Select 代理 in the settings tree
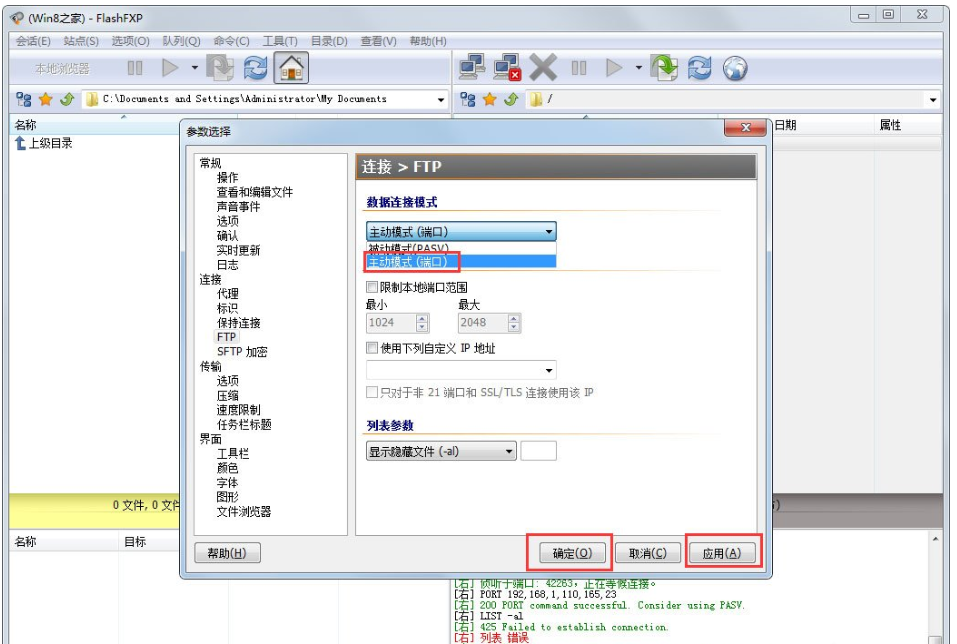Viewport: 957px width, 644px height. (228, 294)
